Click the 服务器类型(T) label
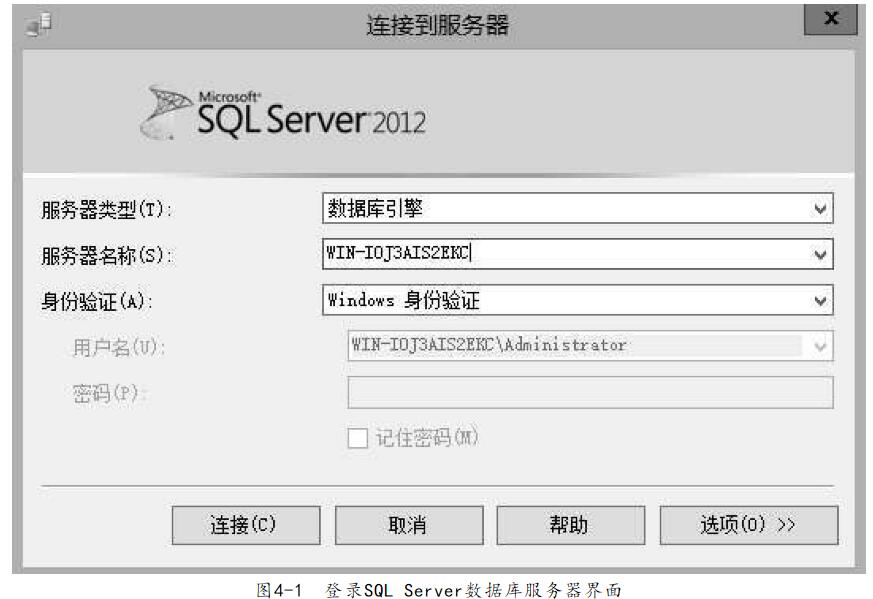Viewport: 873px width, 599px height. pos(106,210)
